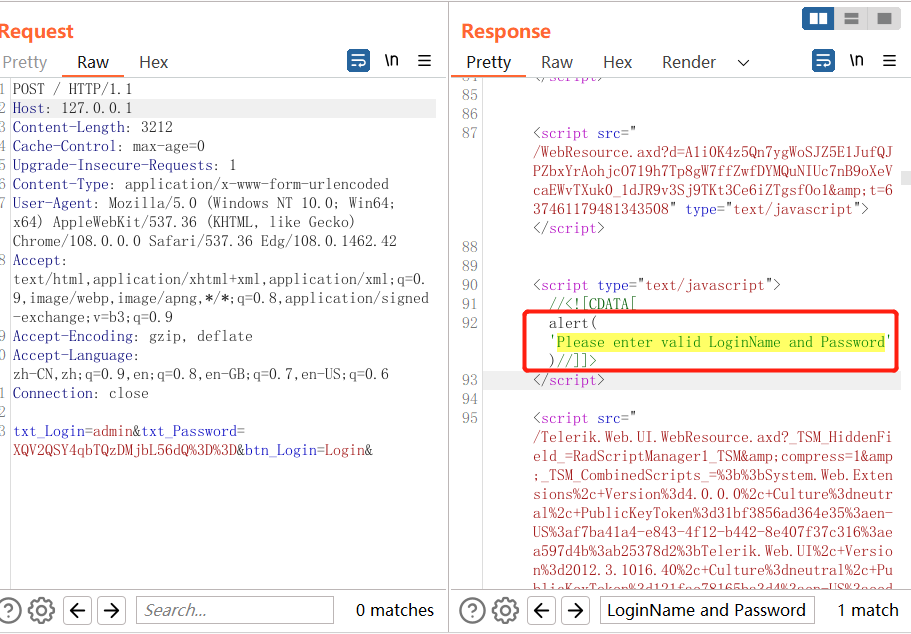This screenshot has height=634, width=911.
Task: Select the Response Raw tab
Action: [x=557, y=62]
